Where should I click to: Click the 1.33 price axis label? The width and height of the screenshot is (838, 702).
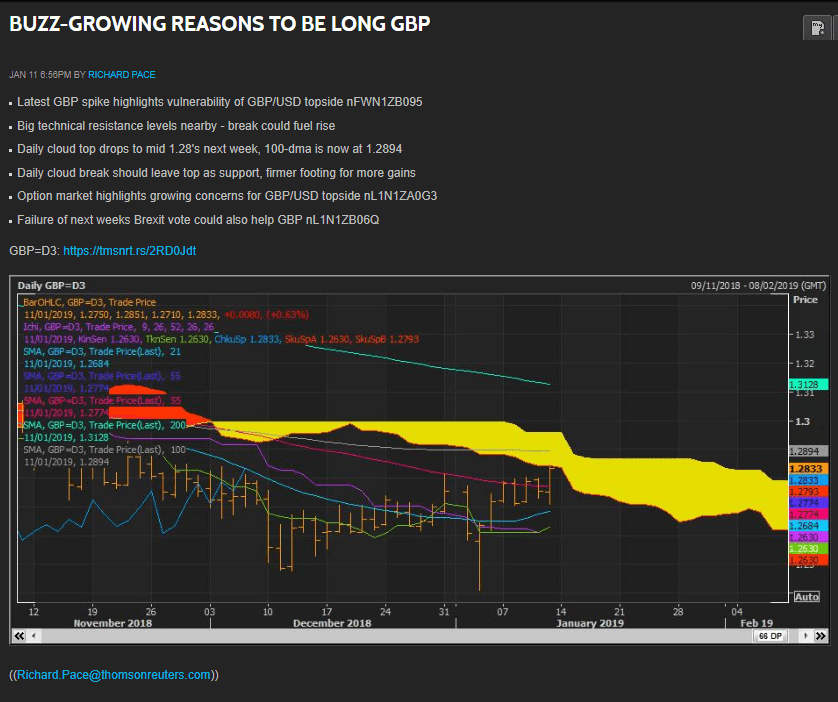(805, 335)
